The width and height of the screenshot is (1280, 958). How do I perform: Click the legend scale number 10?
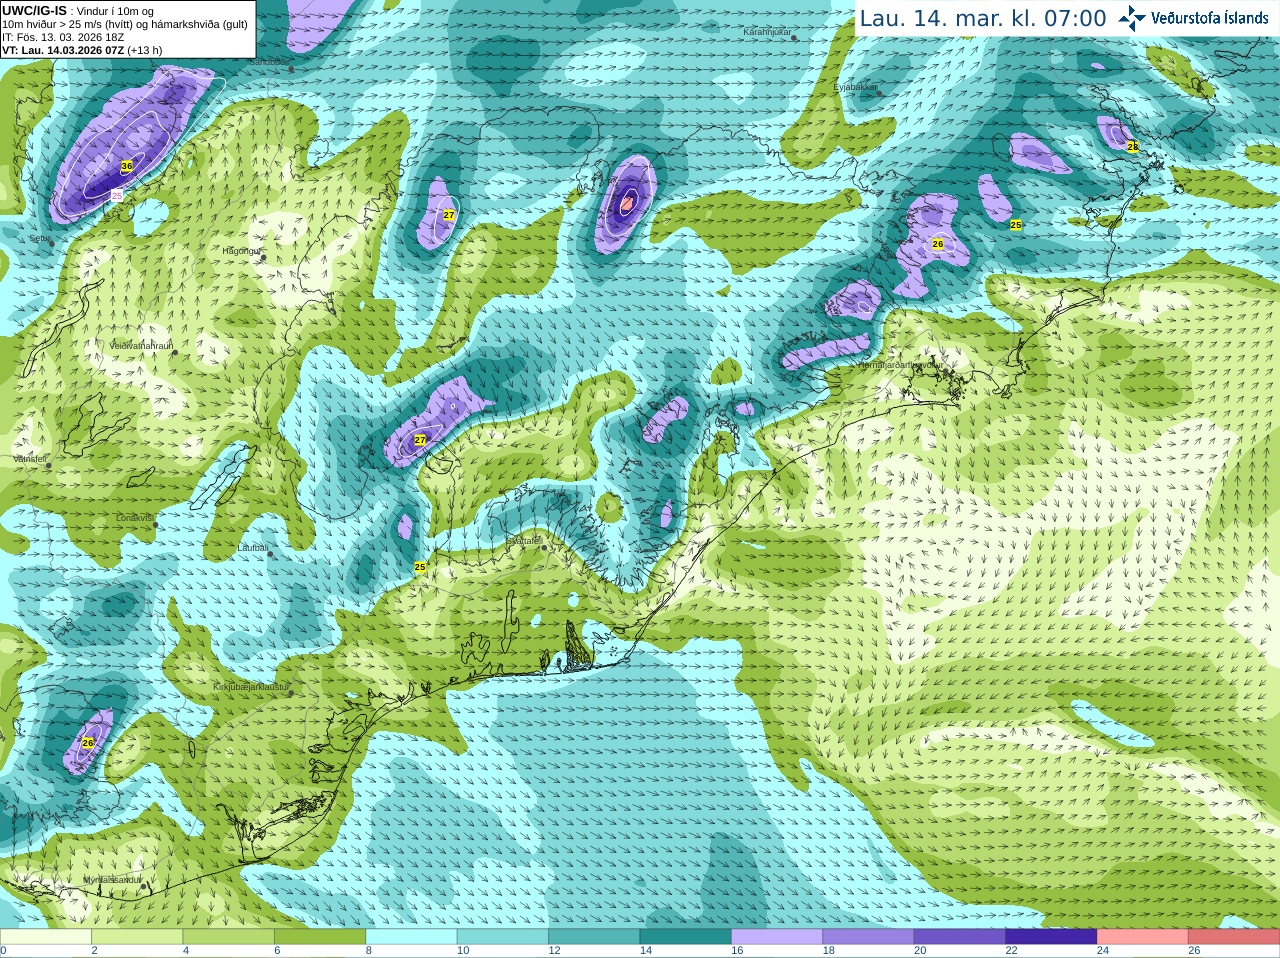click(463, 951)
